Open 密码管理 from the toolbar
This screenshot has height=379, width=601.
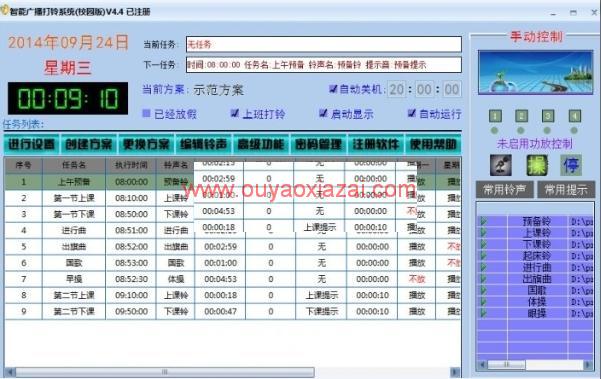click(x=319, y=144)
